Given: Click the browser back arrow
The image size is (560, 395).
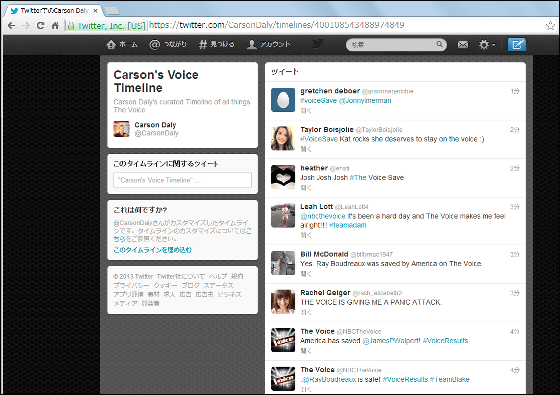Looking at the screenshot, I should pos(11,25).
